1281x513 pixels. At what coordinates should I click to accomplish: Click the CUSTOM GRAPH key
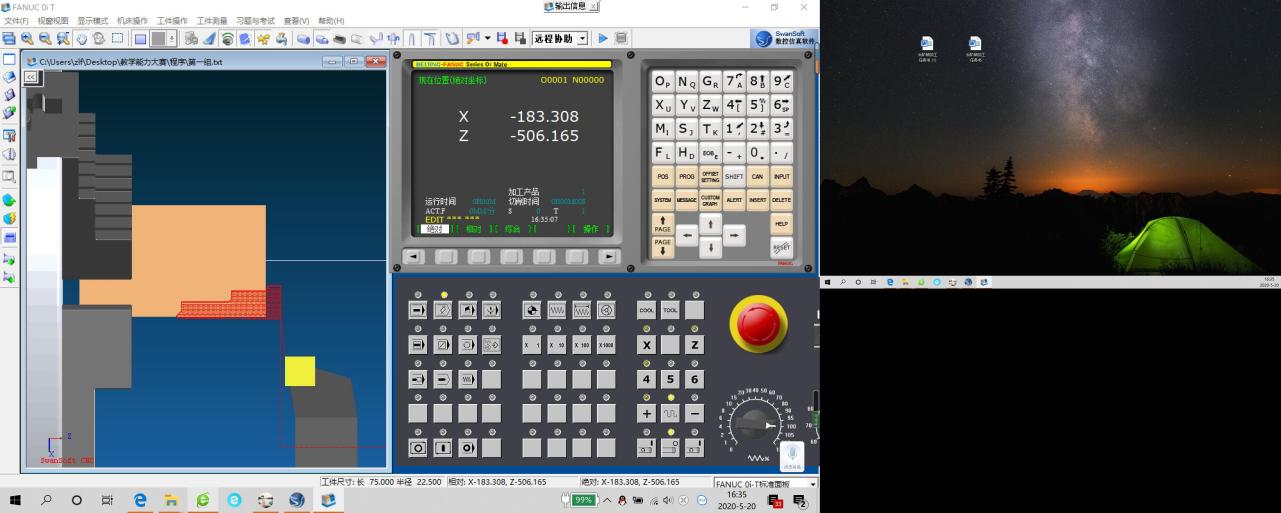[709, 199]
